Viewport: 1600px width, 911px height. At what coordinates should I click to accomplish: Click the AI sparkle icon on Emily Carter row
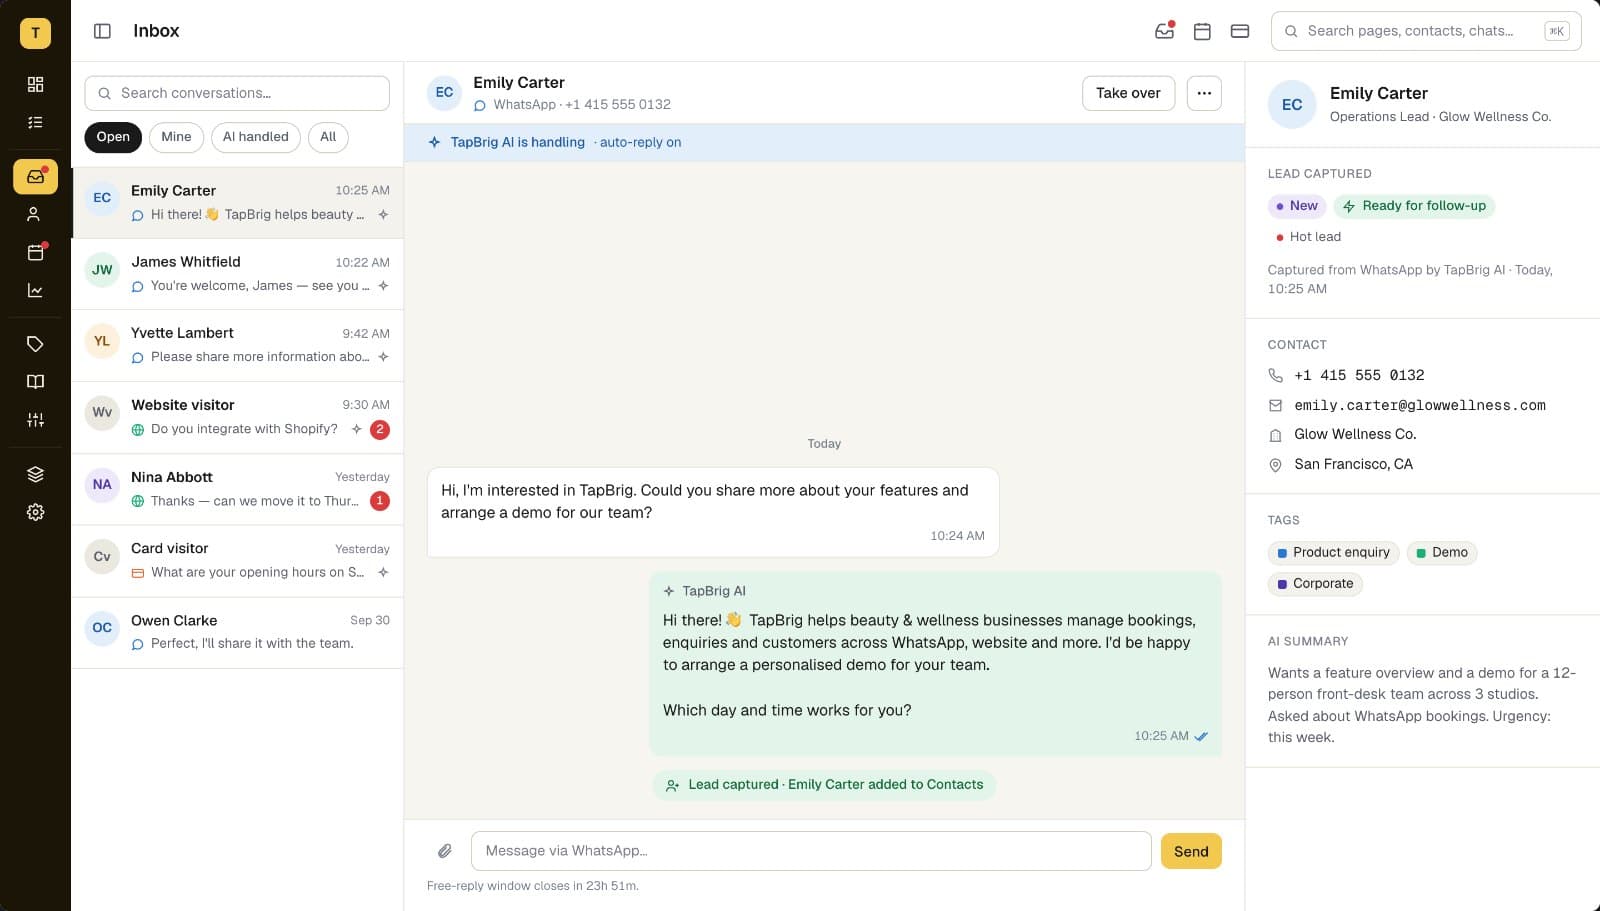point(383,214)
